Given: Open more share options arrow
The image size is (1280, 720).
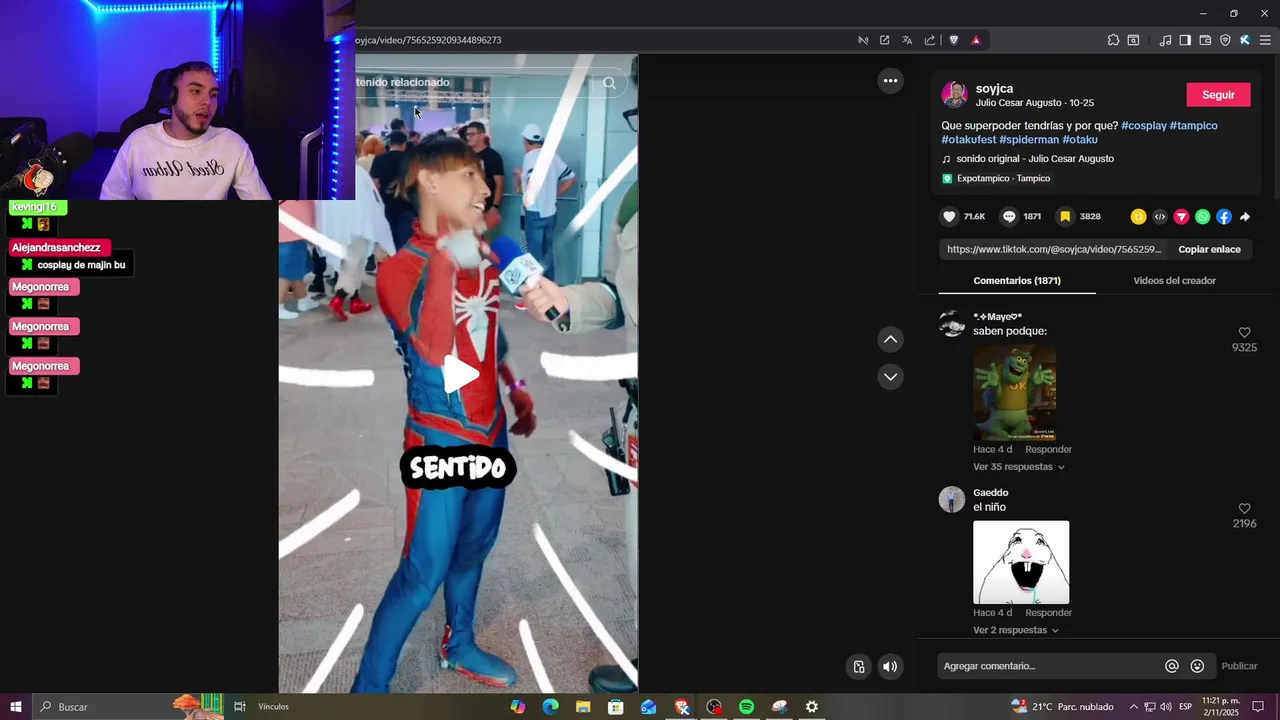Looking at the screenshot, I should click(1245, 216).
